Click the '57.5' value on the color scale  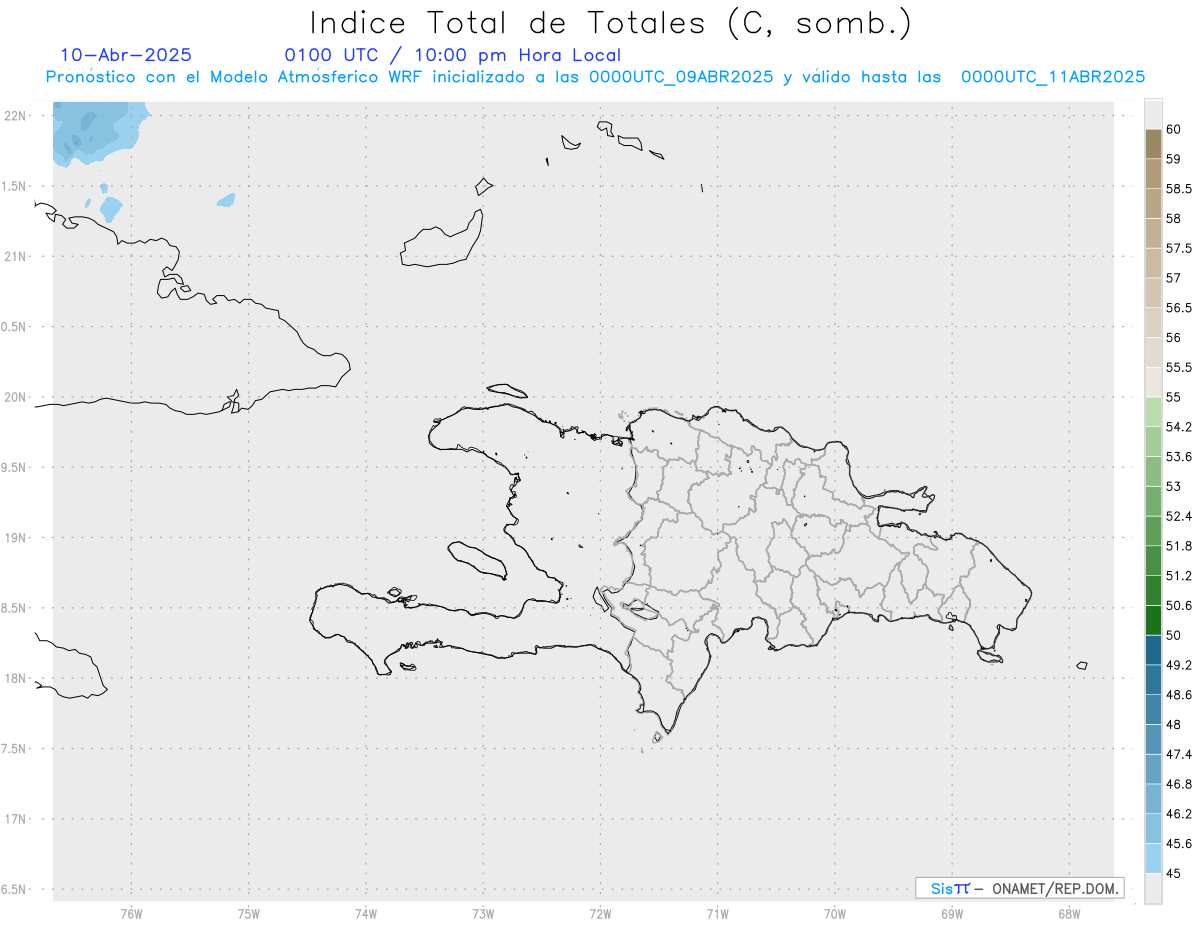pos(1178,249)
